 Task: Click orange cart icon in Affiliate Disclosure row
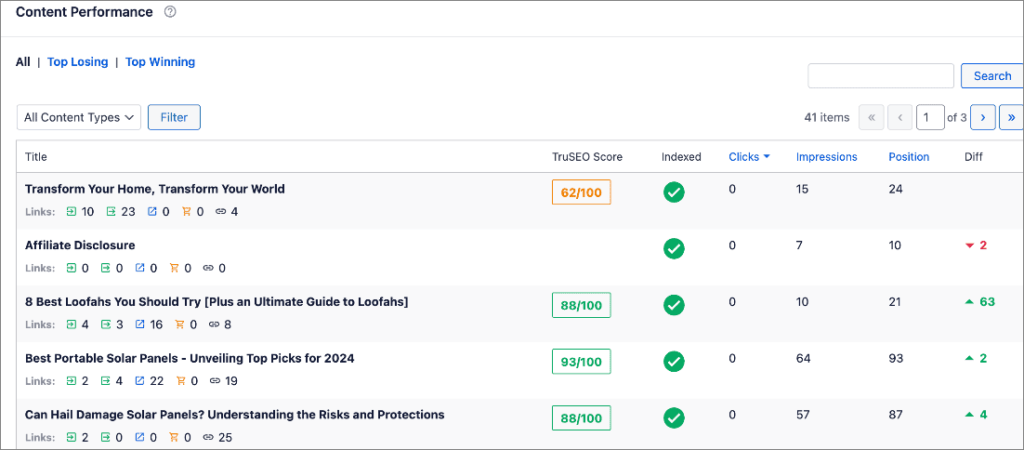174,268
